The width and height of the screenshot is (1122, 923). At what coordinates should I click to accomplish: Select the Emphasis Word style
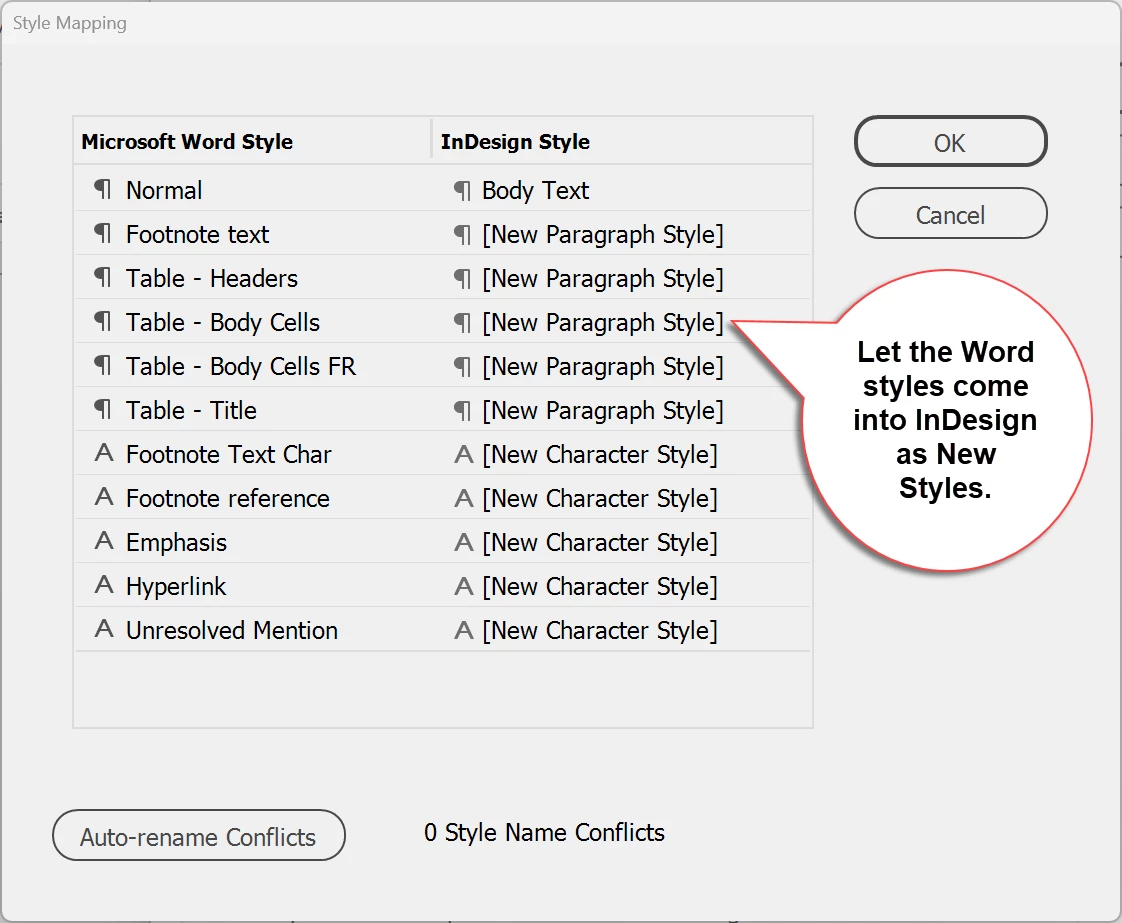click(x=176, y=542)
